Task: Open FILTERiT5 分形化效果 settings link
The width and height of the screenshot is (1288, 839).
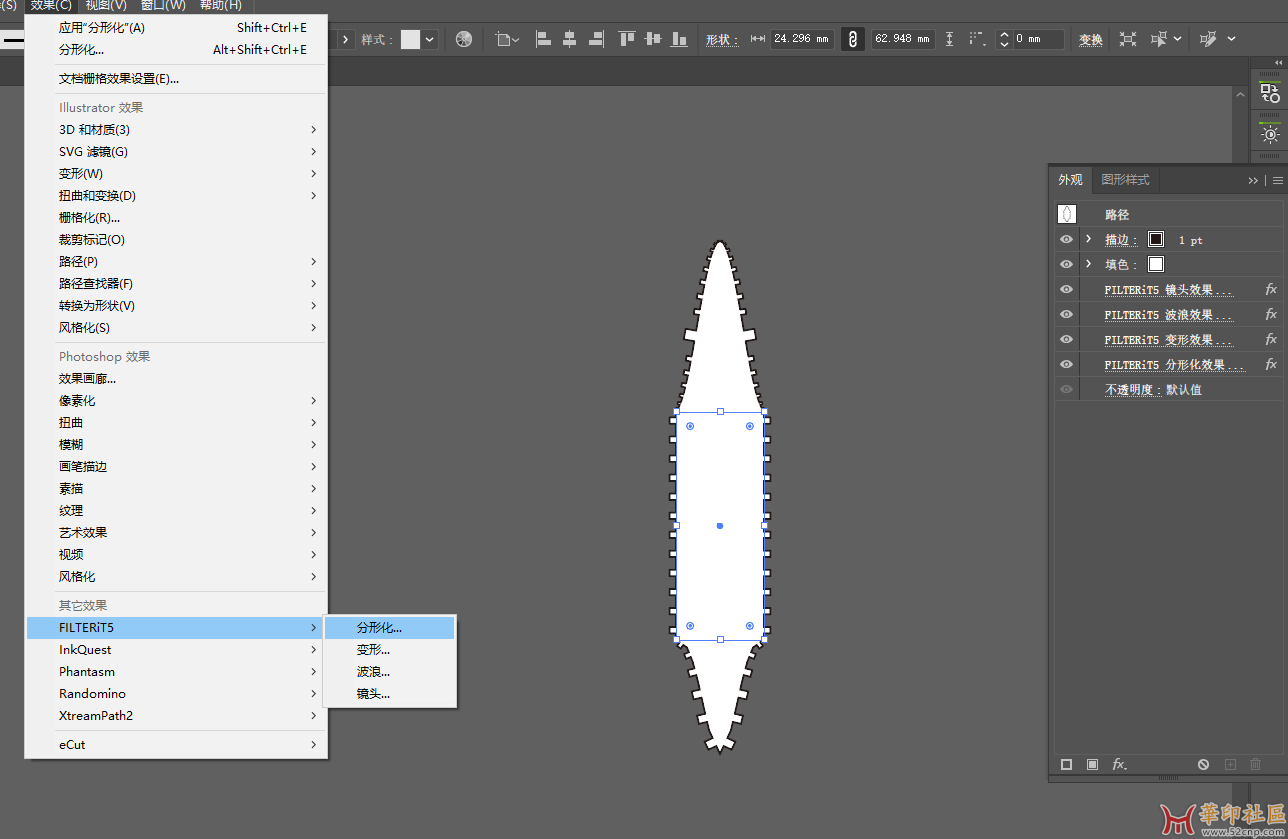Action: (x=1174, y=365)
